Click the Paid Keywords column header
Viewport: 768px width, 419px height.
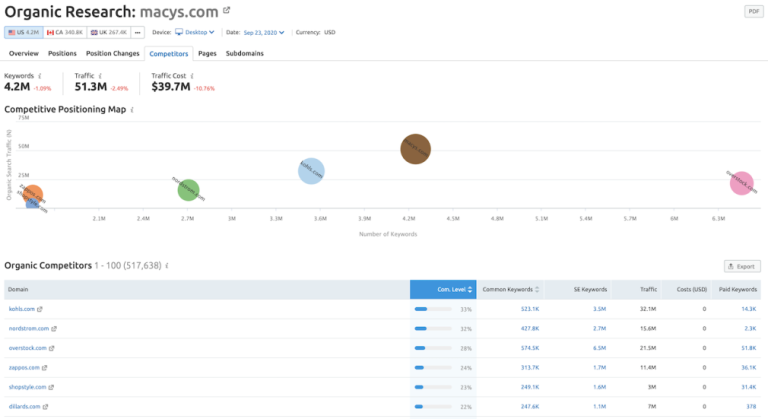pos(738,290)
